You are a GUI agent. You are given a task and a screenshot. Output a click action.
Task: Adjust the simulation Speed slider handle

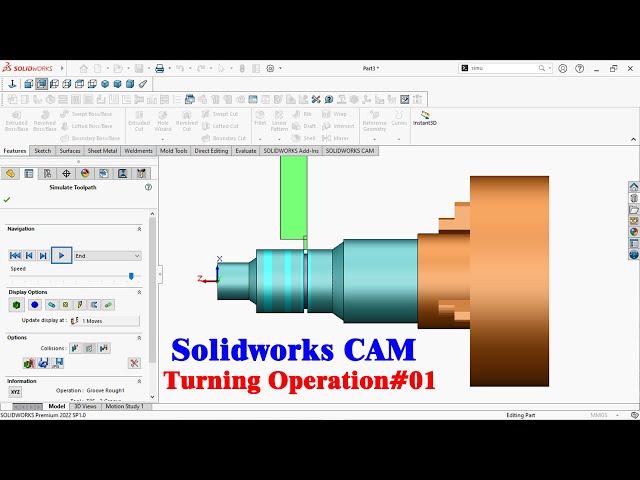coord(131,276)
